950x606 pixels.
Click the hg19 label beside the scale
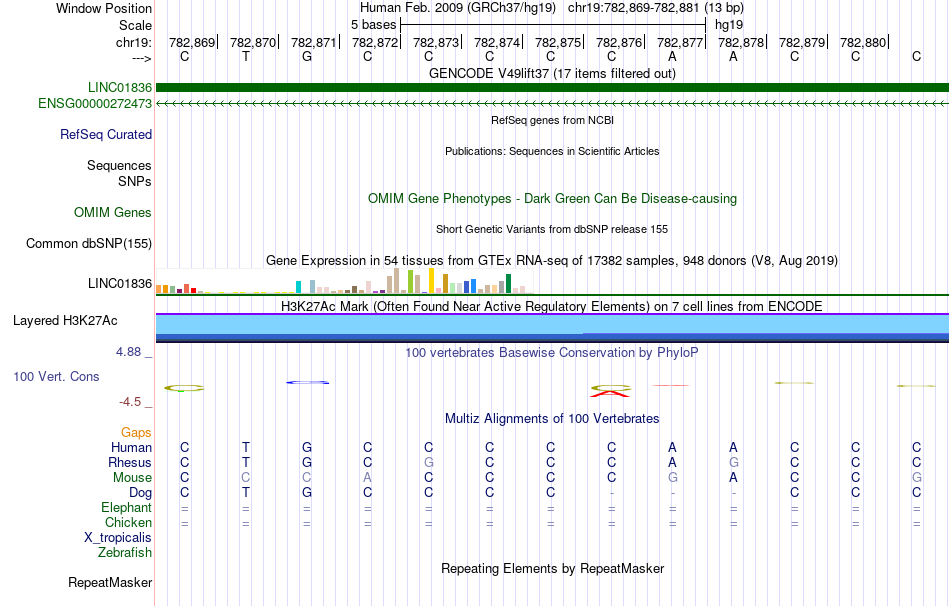click(x=729, y=25)
